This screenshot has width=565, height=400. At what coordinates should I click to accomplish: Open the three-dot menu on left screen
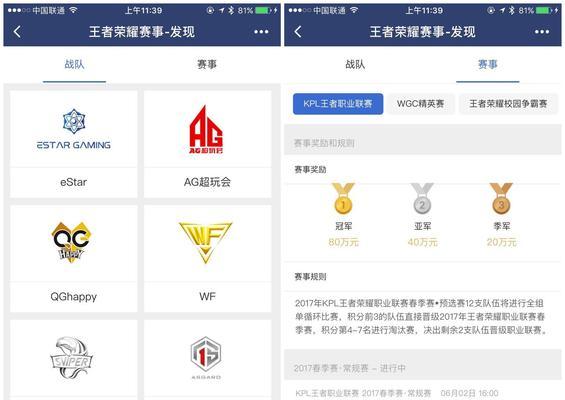pyautogui.click(x=261, y=32)
